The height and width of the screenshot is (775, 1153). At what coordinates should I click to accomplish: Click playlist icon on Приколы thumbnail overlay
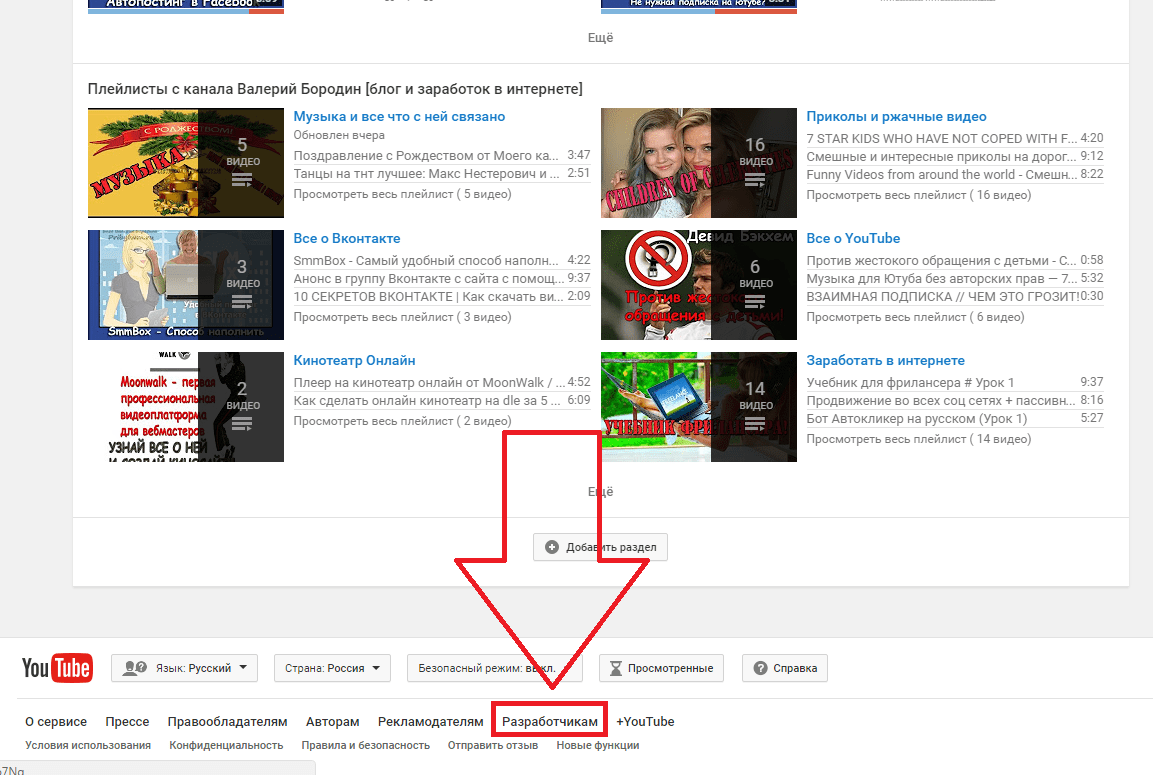[755, 180]
